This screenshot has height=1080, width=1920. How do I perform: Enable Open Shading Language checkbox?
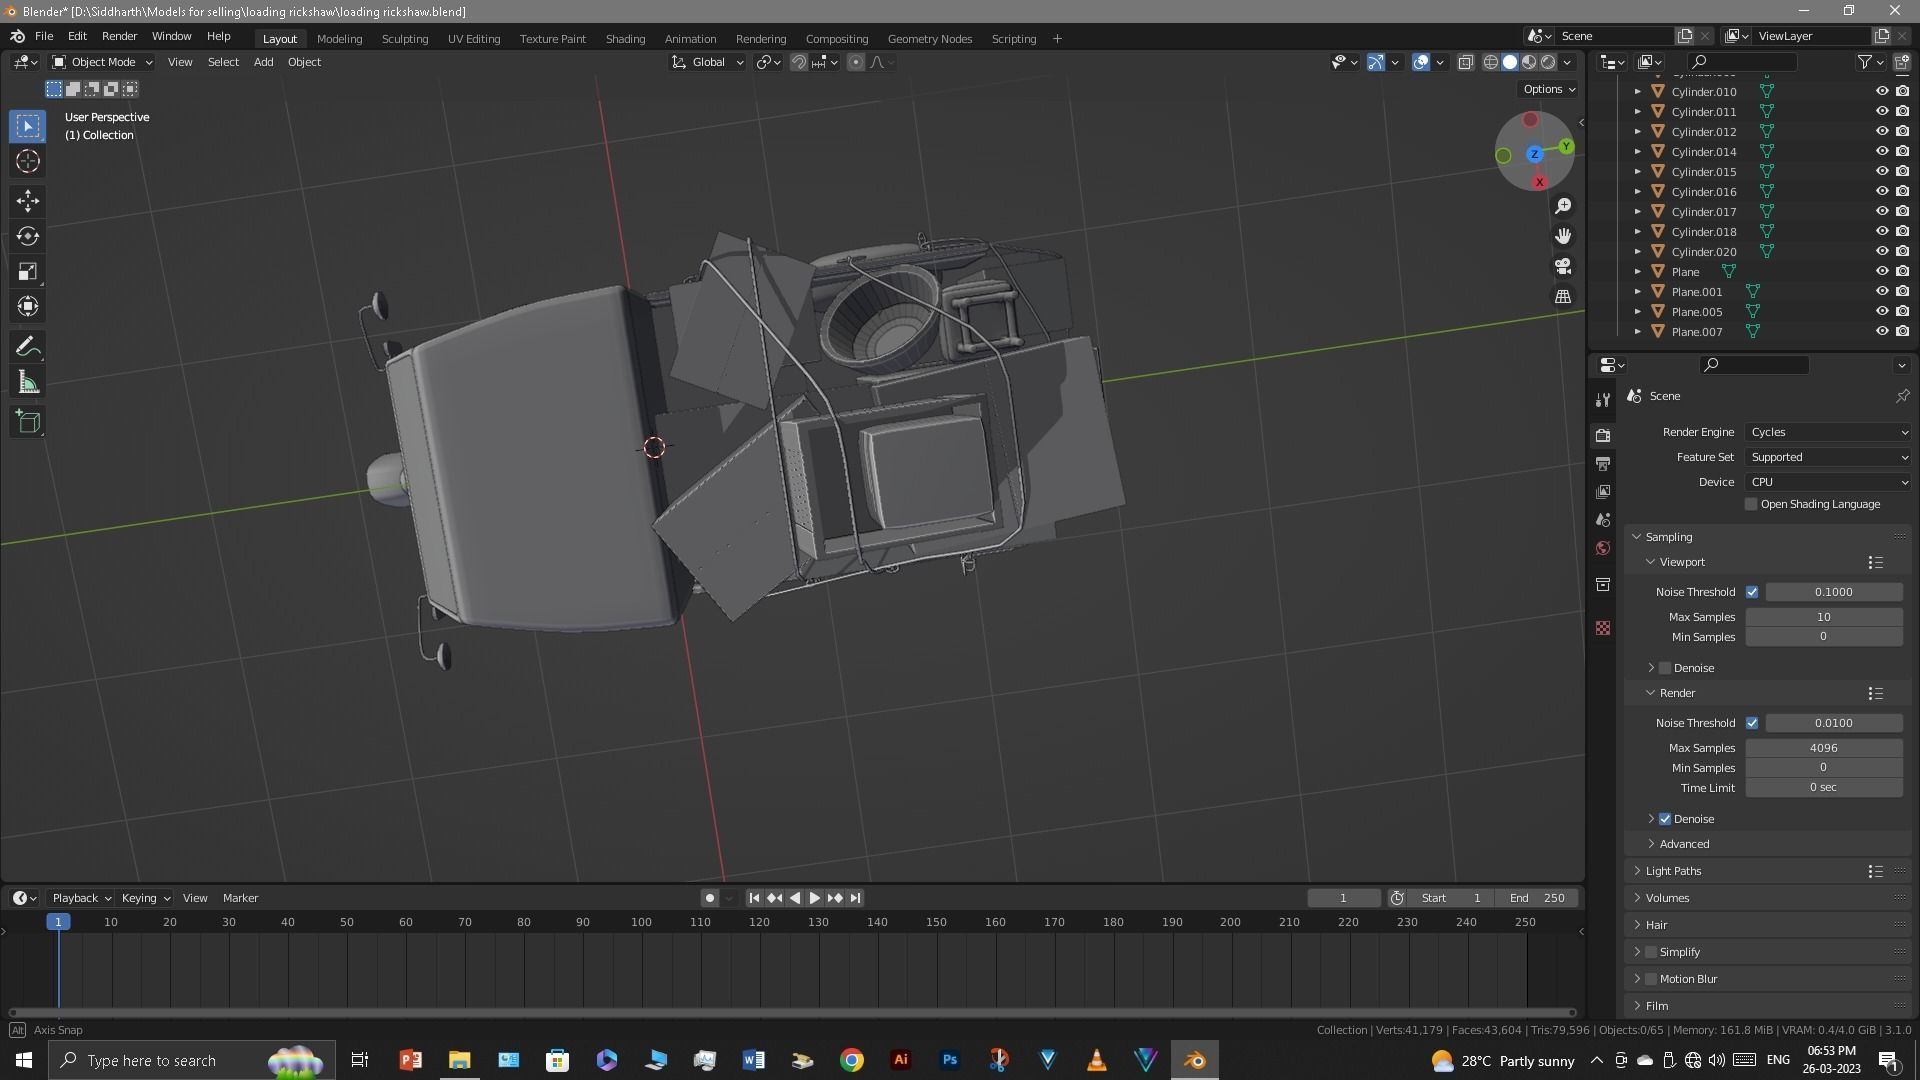[1751, 504]
